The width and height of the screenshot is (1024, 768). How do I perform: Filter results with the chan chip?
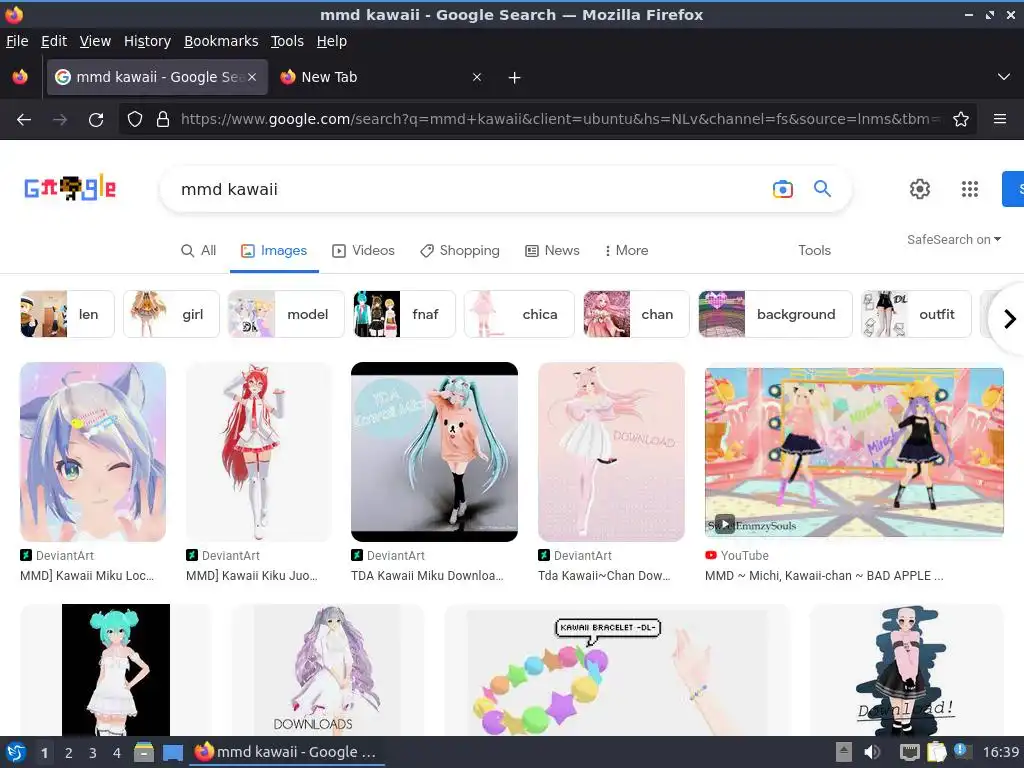[636, 314]
